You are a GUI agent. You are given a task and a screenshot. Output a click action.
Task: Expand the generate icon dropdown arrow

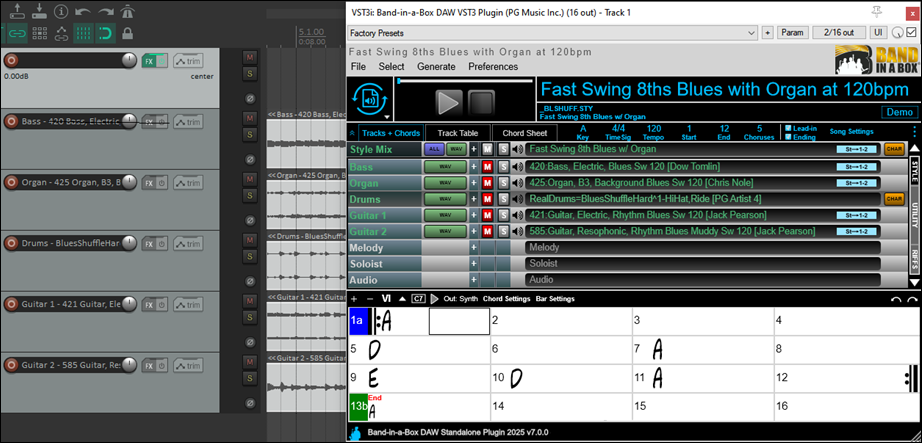pyautogui.click(x=386, y=116)
